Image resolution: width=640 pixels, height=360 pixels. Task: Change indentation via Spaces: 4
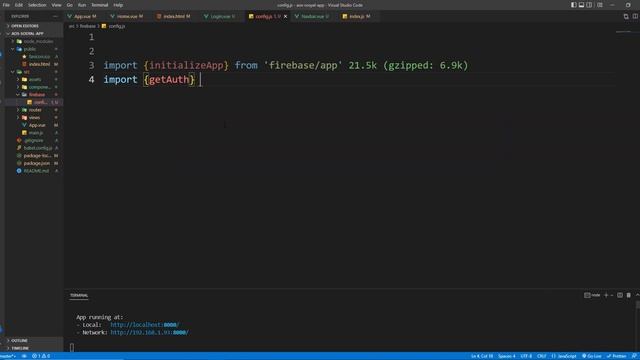(x=507, y=356)
